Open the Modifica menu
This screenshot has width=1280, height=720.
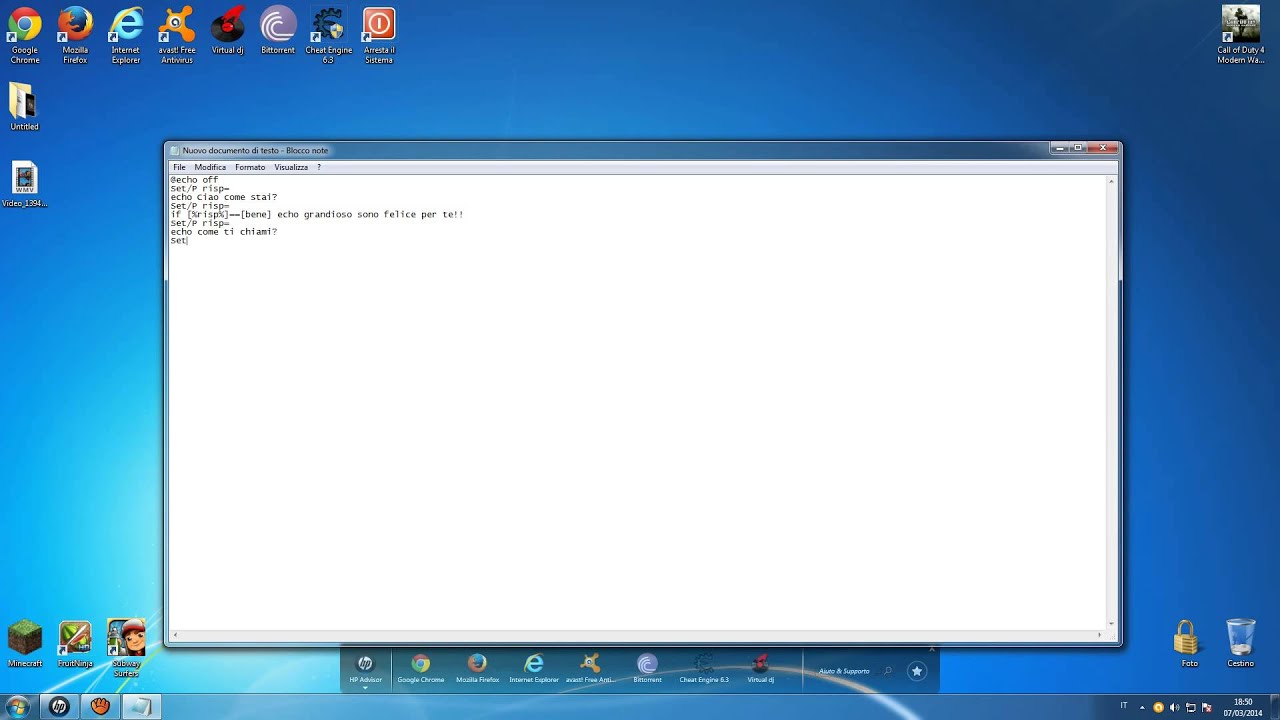[210, 167]
